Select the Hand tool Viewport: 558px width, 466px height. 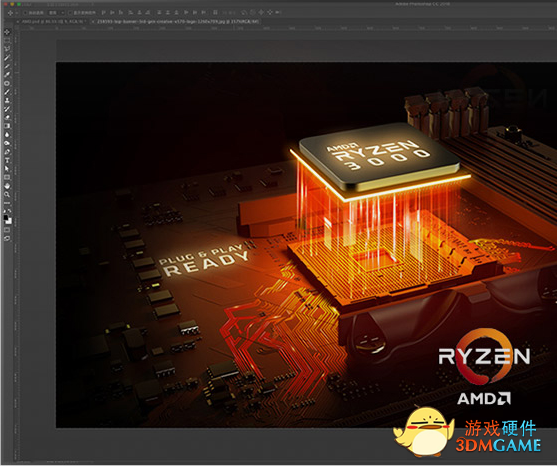(x=7, y=185)
